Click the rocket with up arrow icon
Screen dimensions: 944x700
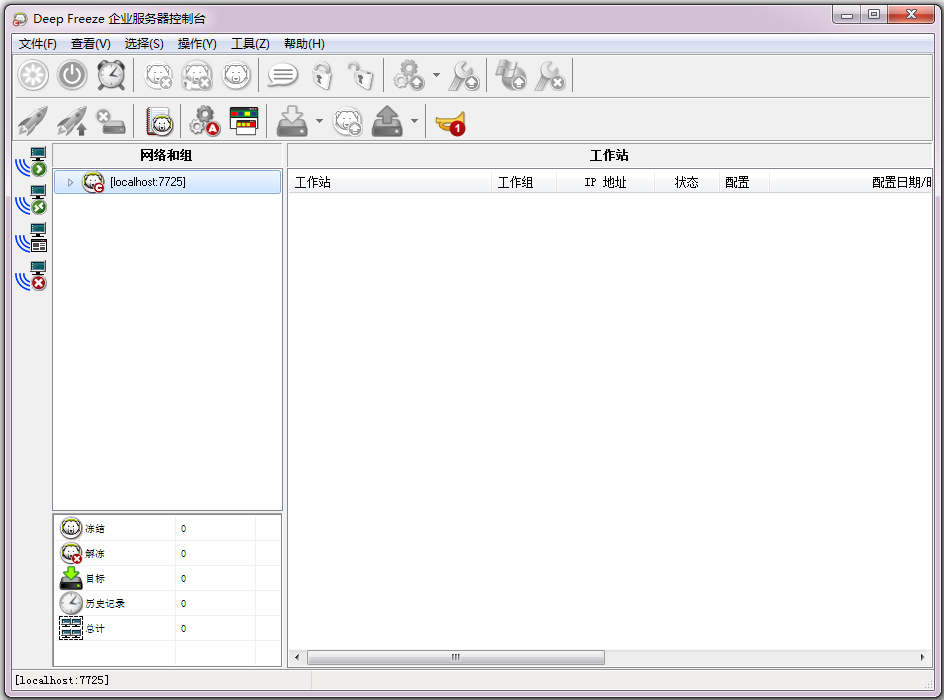tap(72, 121)
